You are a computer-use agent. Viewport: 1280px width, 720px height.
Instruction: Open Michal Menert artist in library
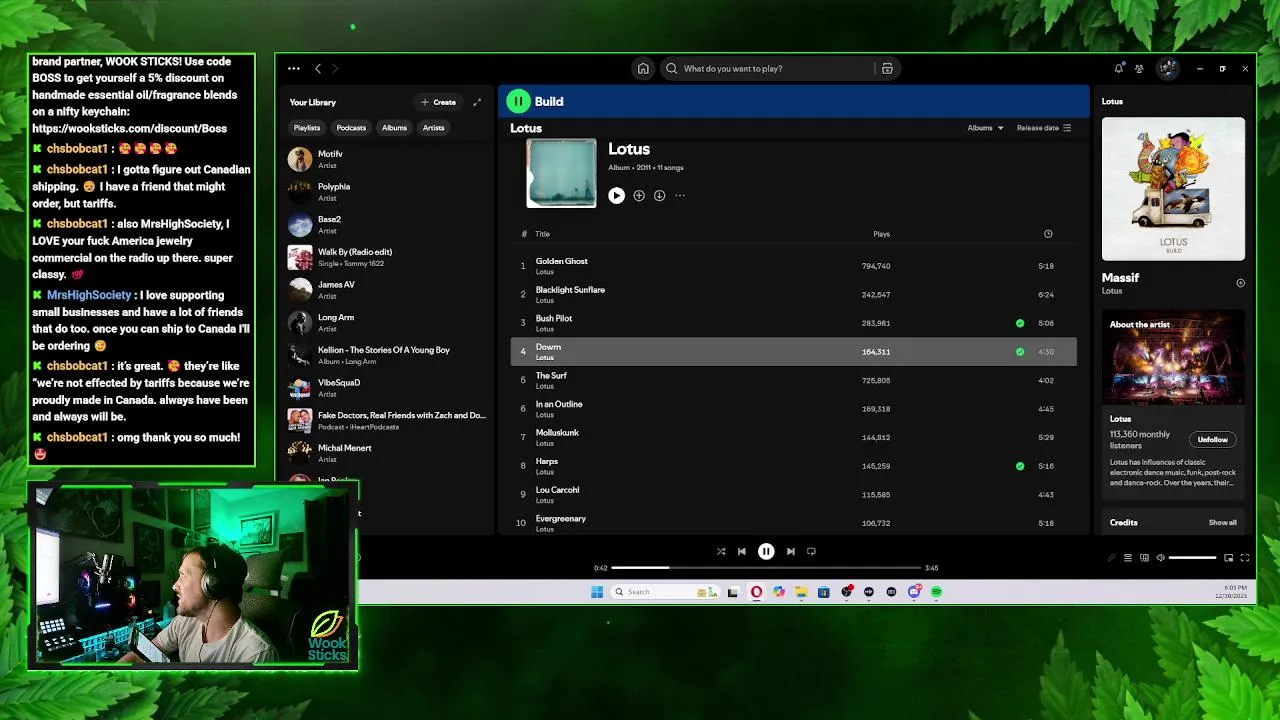point(384,453)
